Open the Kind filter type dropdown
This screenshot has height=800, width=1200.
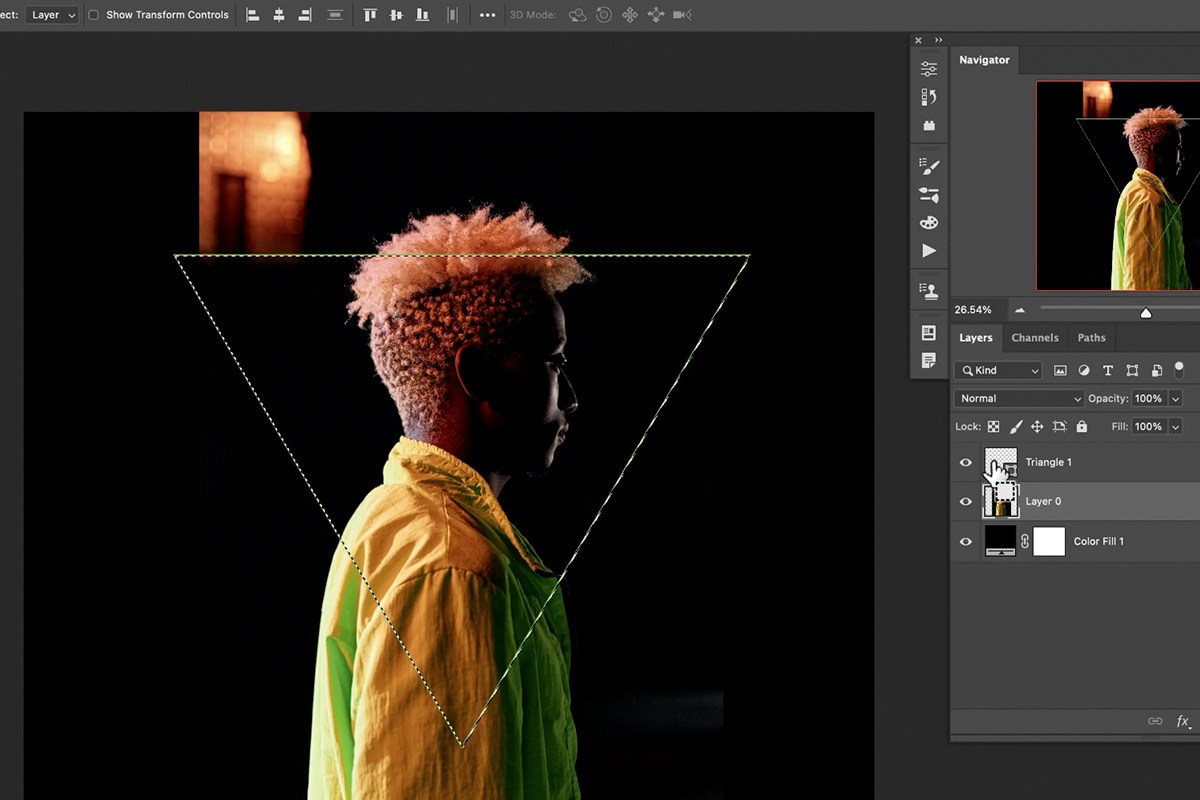pos(998,370)
